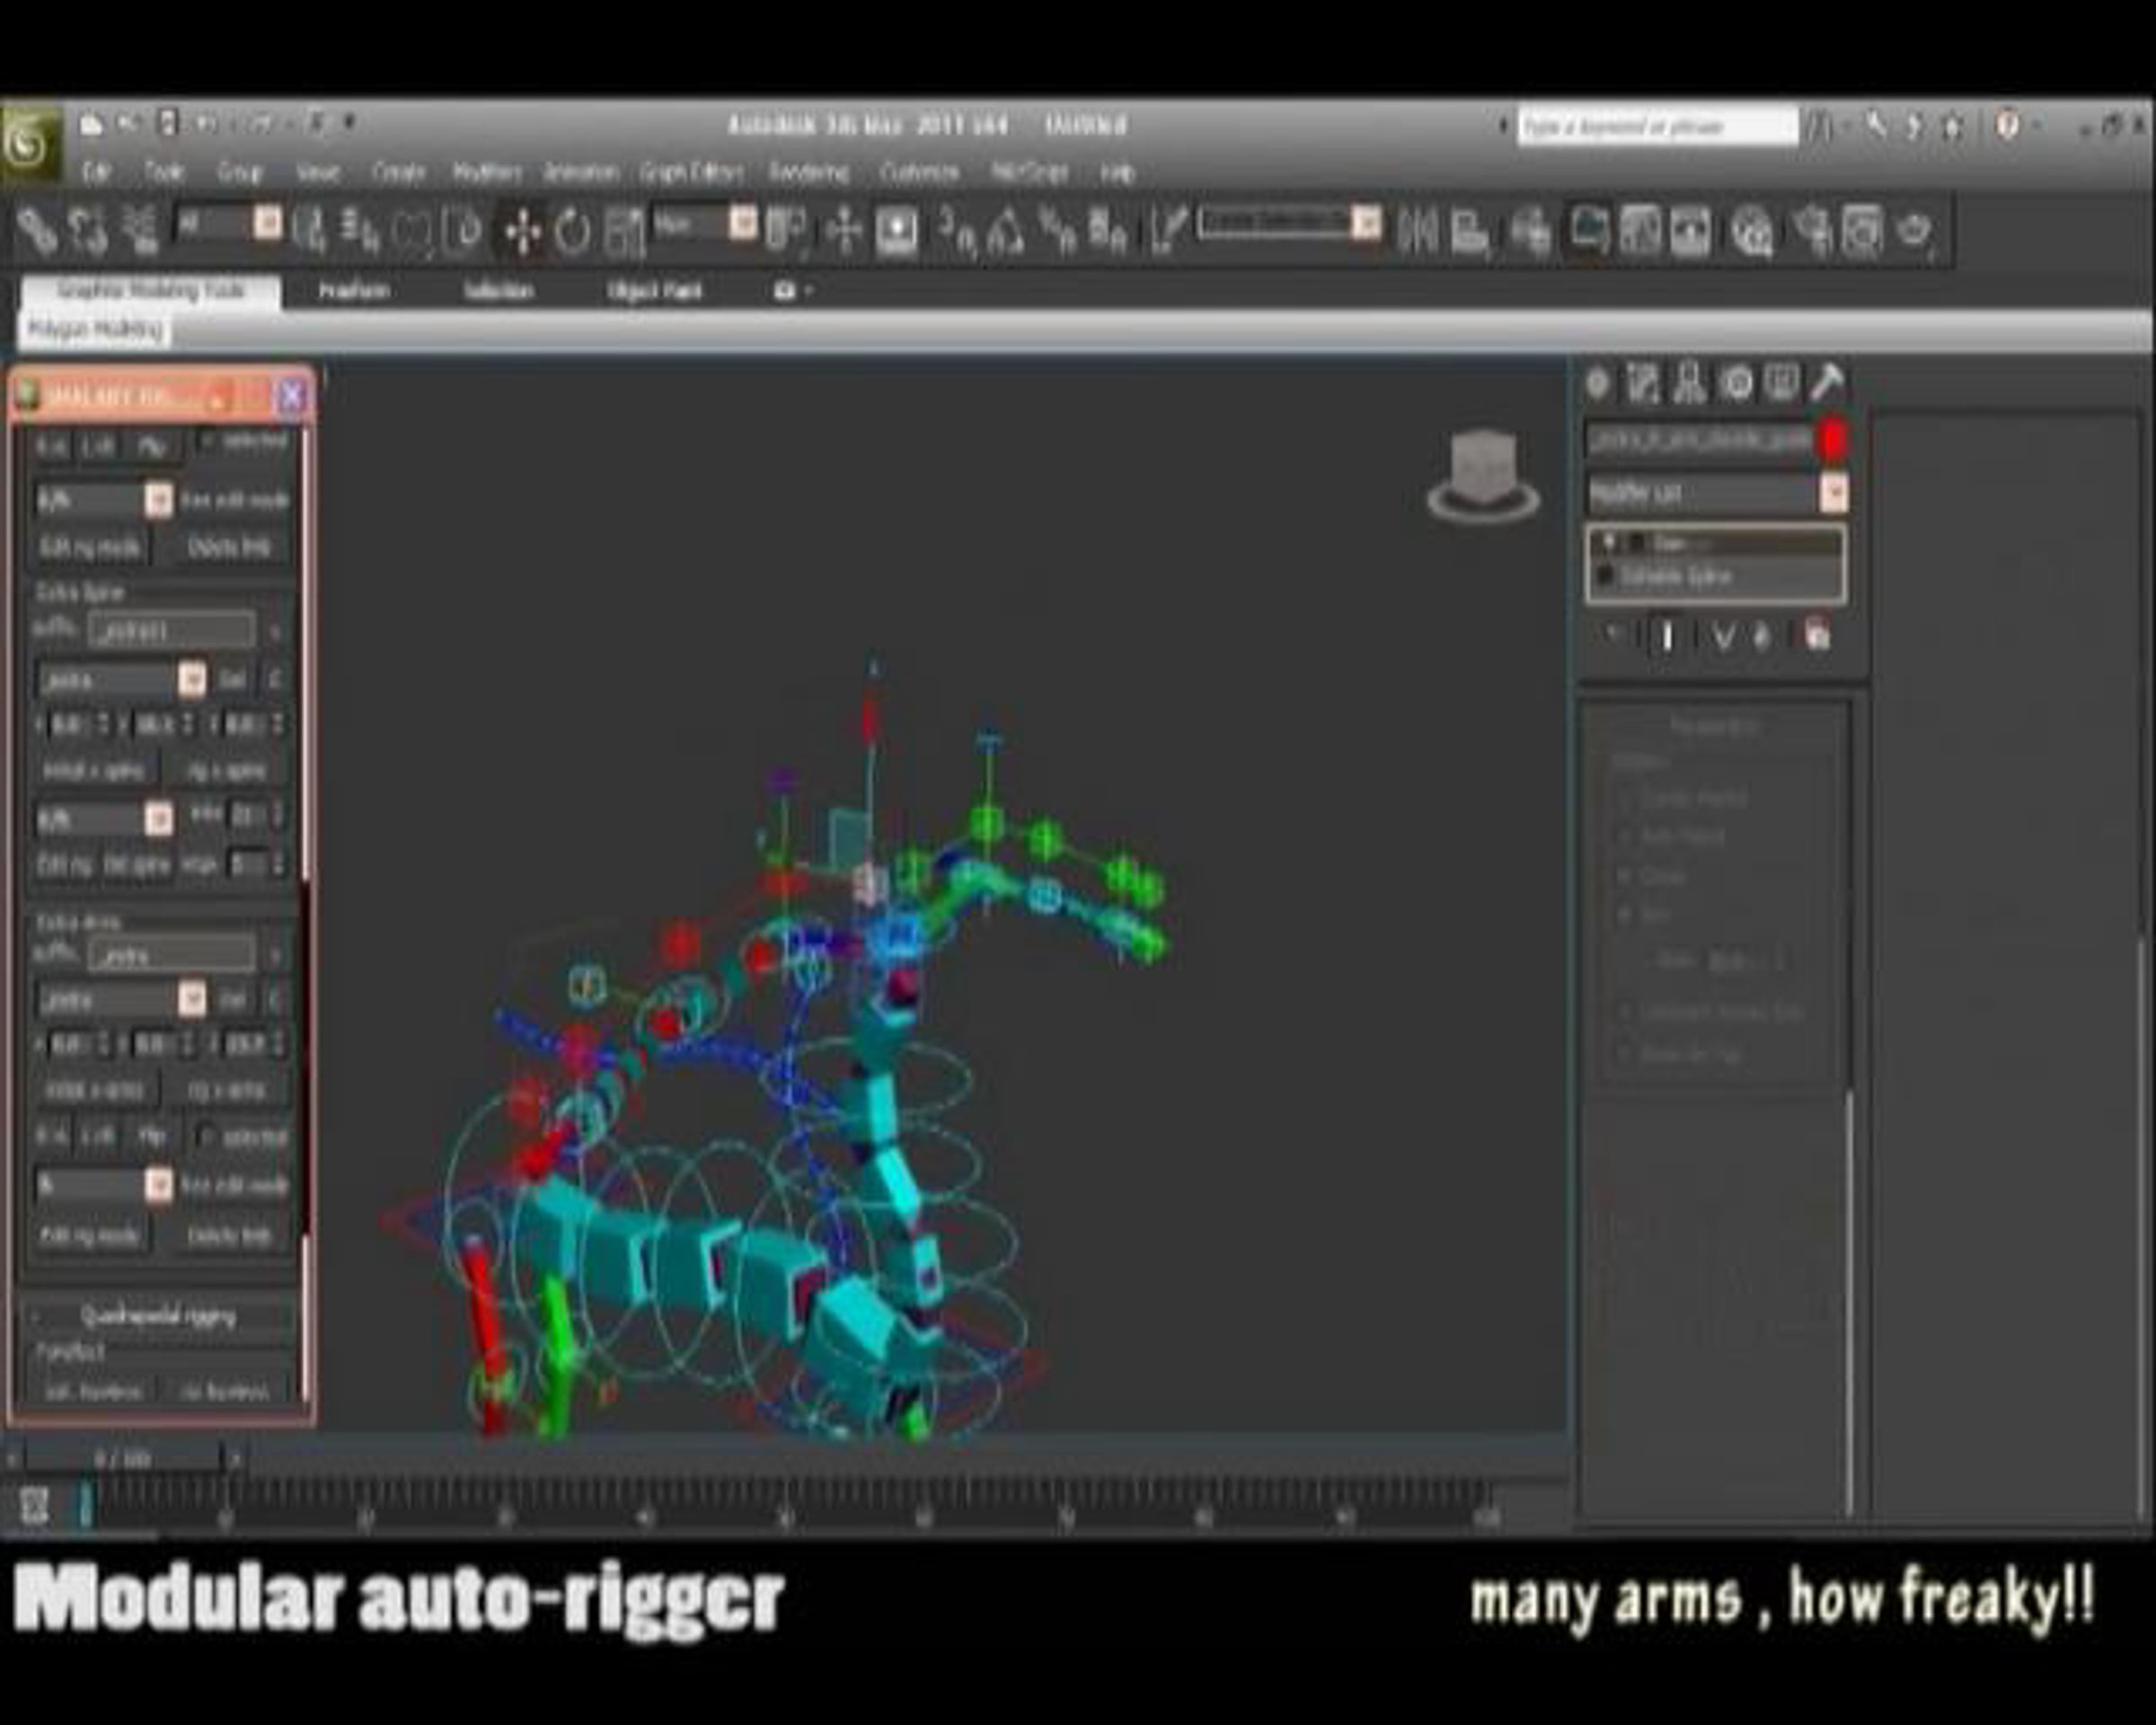The height and width of the screenshot is (1725, 2156).
Task: Collapse the Quadrupedal rigging rollout
Action: pyautogui.click(x=159, y=1316)
